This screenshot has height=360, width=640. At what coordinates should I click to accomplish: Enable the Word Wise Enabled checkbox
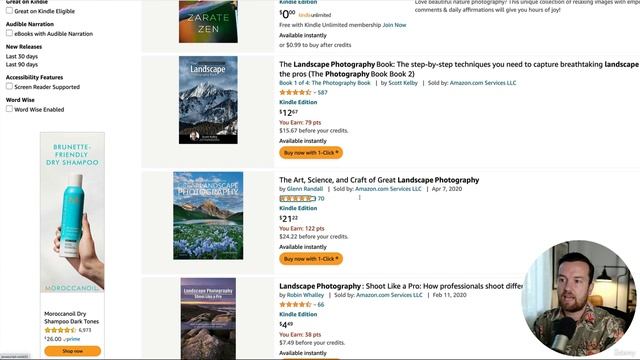[9, 109]
